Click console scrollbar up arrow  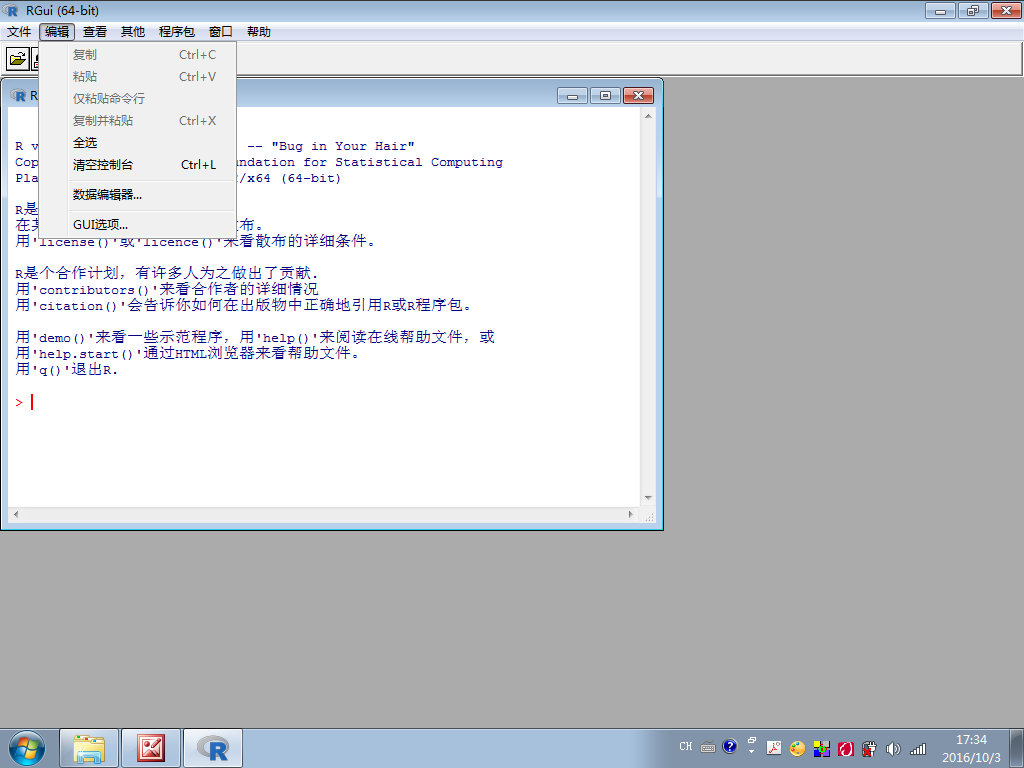(x=648, y=116)
